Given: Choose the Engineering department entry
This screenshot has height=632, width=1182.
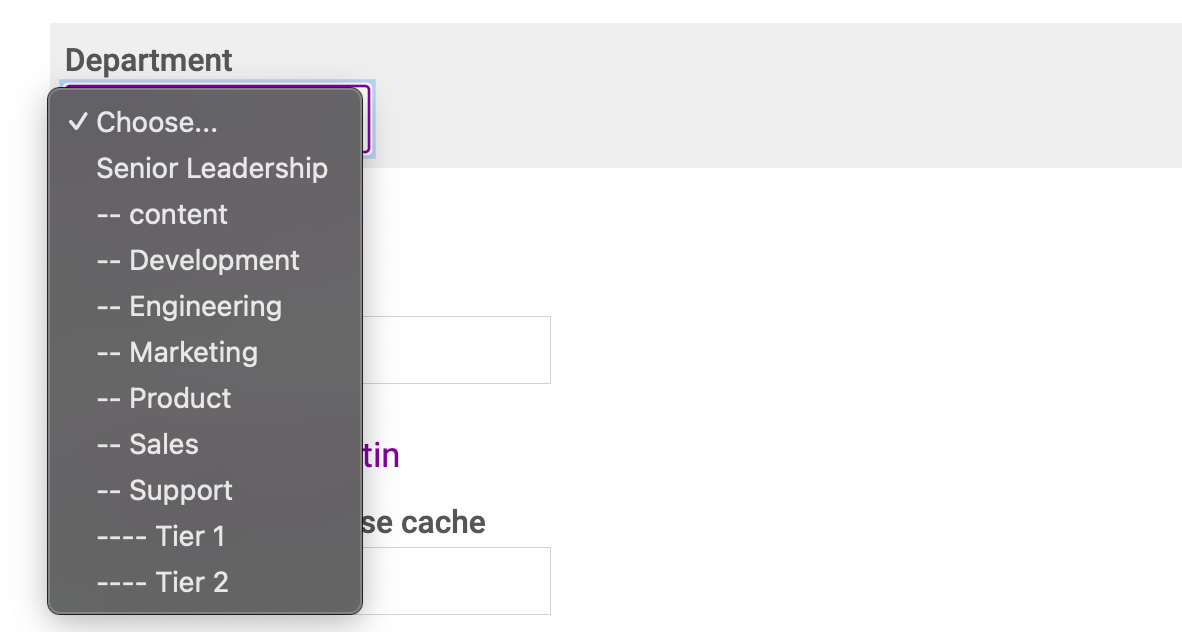Looking at the screenshot, I should click(x=205, y=306).
